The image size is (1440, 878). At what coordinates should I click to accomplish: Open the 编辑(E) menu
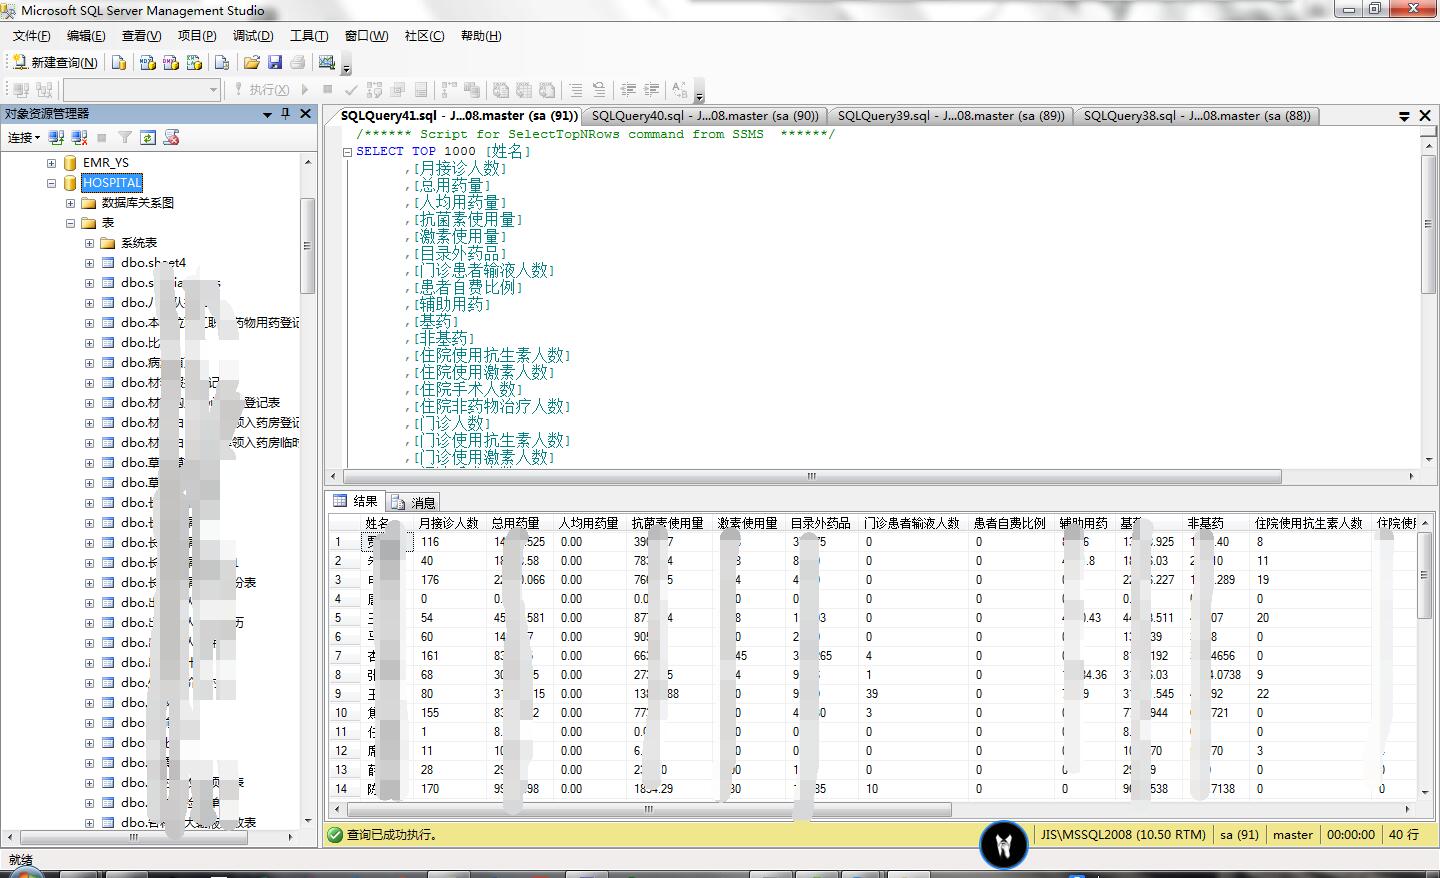(86, 35)
